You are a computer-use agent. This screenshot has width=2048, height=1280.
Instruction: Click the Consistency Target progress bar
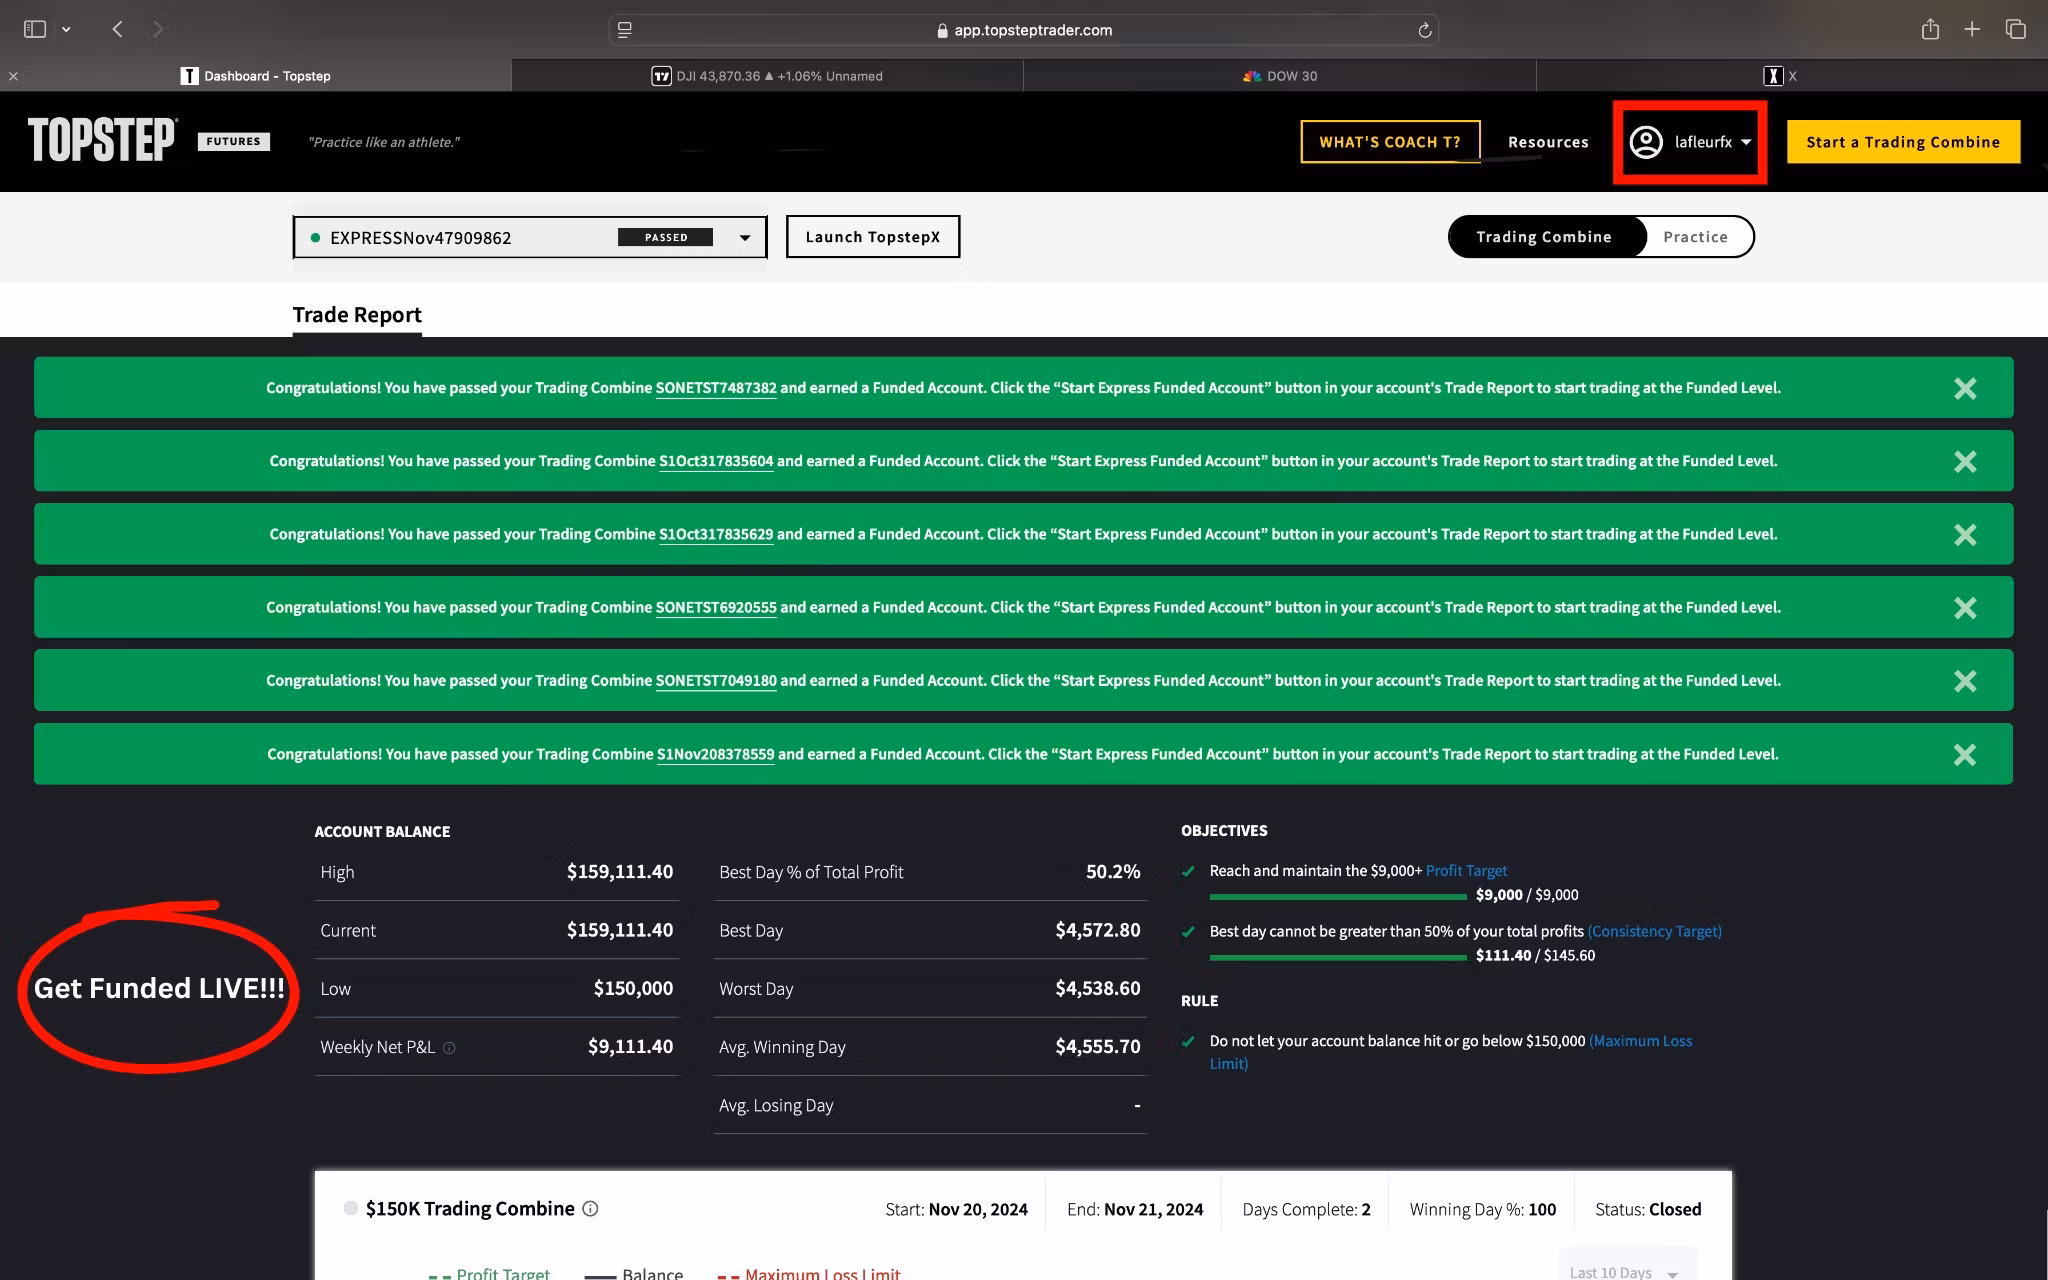[x=1338, y=957]
